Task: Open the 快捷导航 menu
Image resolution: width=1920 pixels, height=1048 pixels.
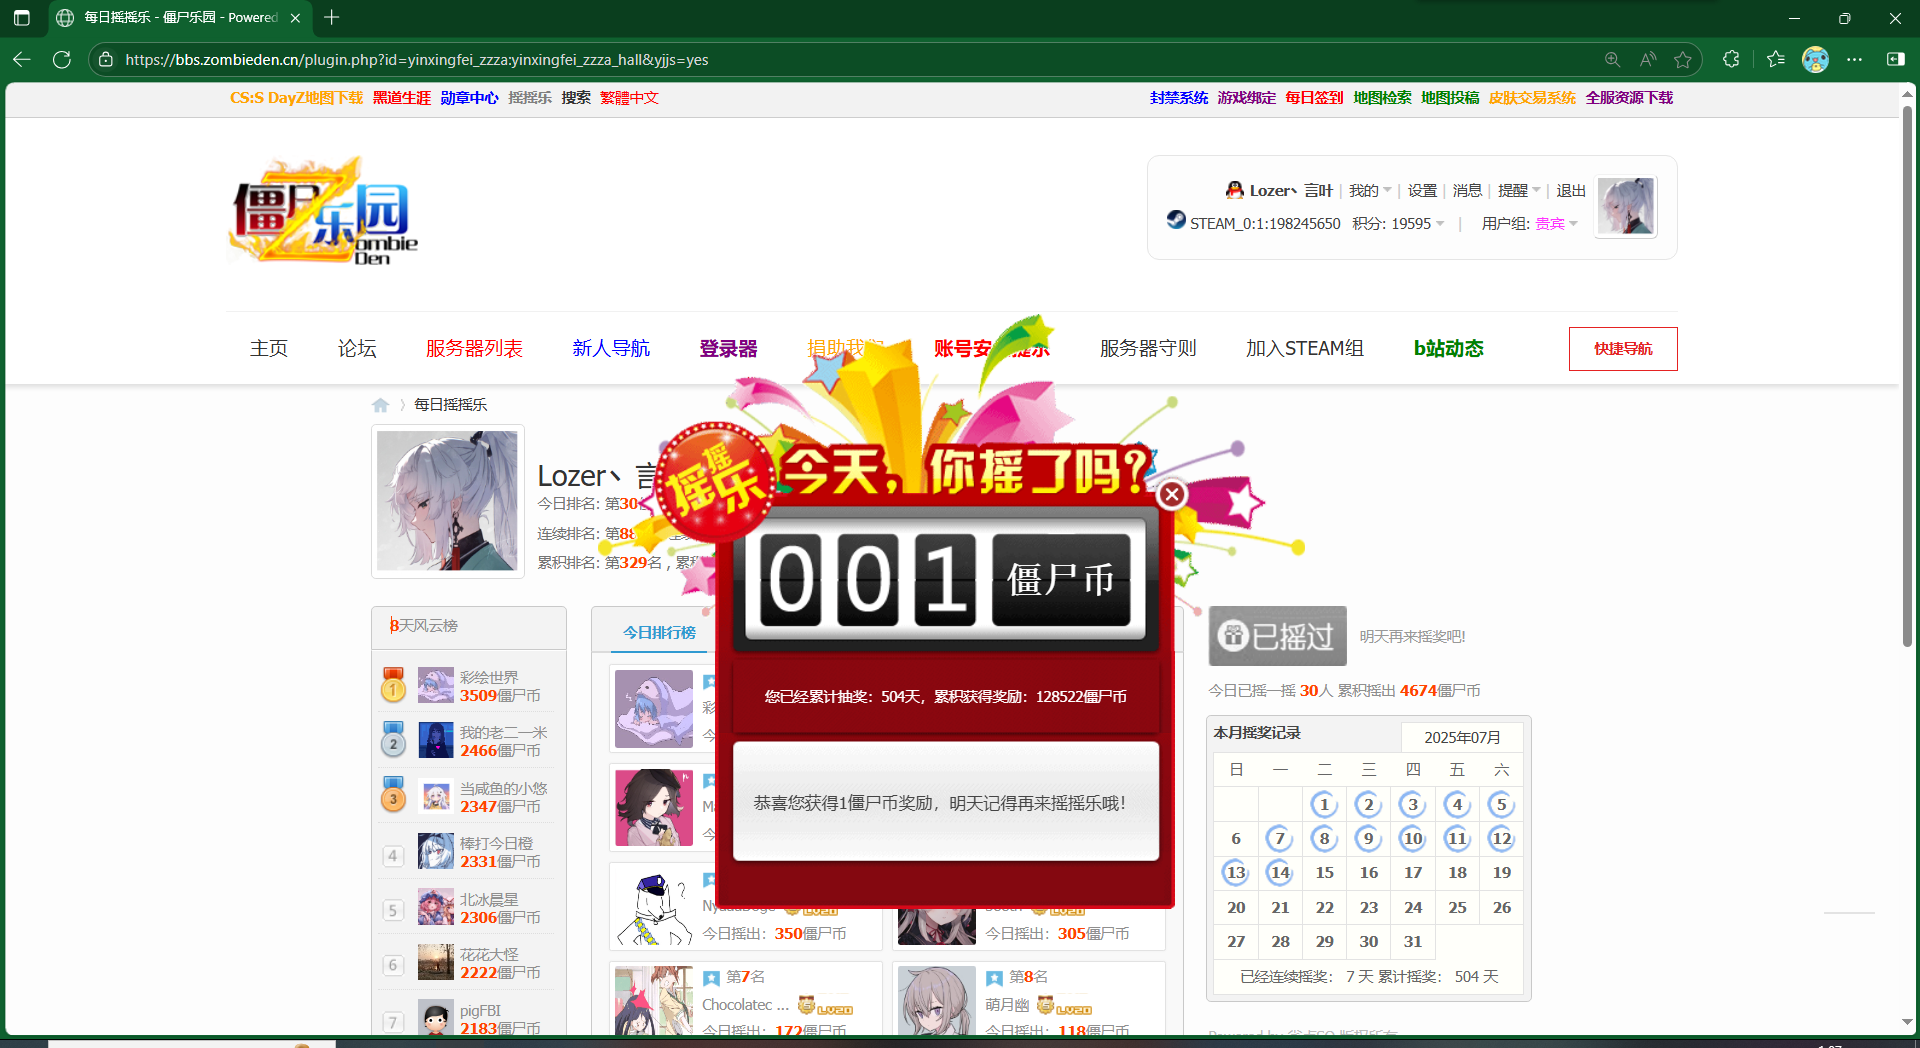Action: pos(1623,349)
